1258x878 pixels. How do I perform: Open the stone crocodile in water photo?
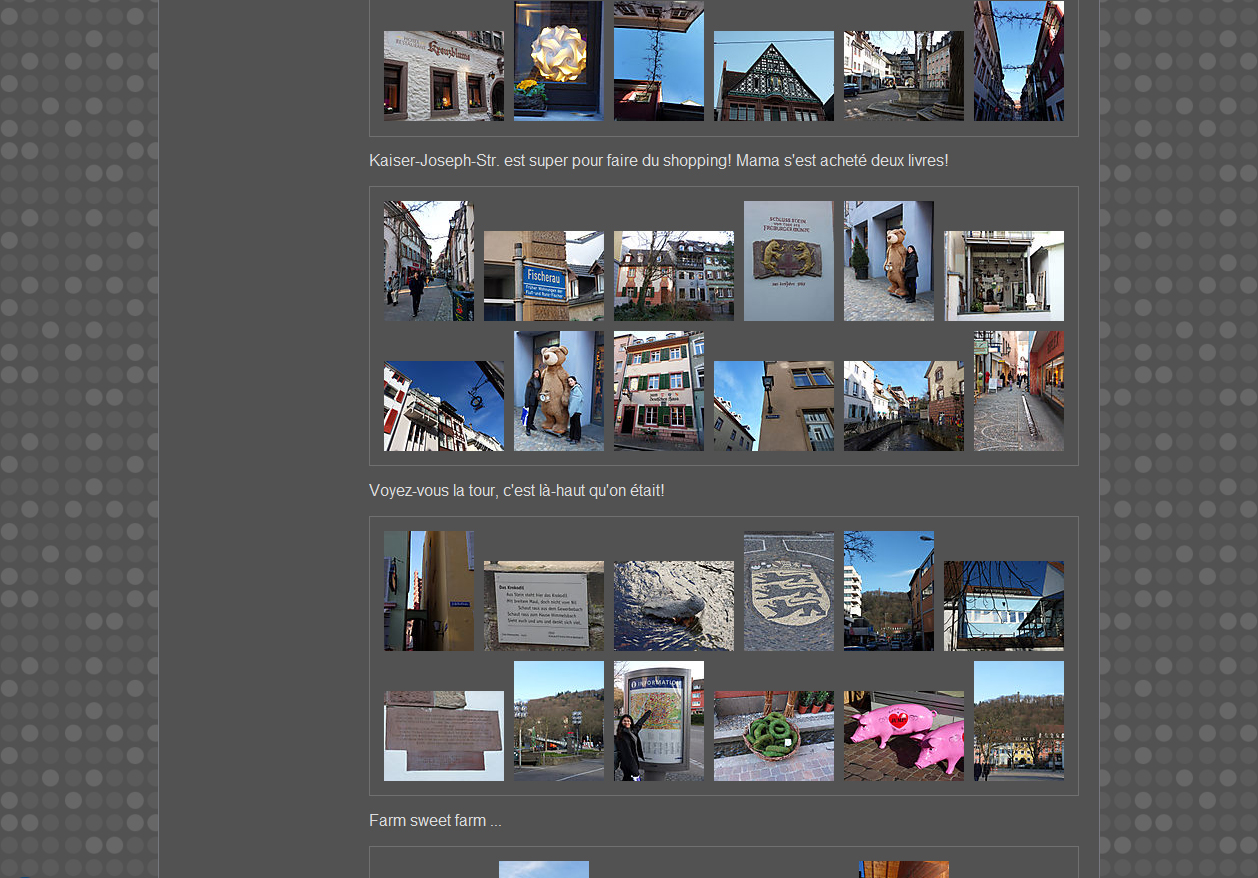pos(673,606)
